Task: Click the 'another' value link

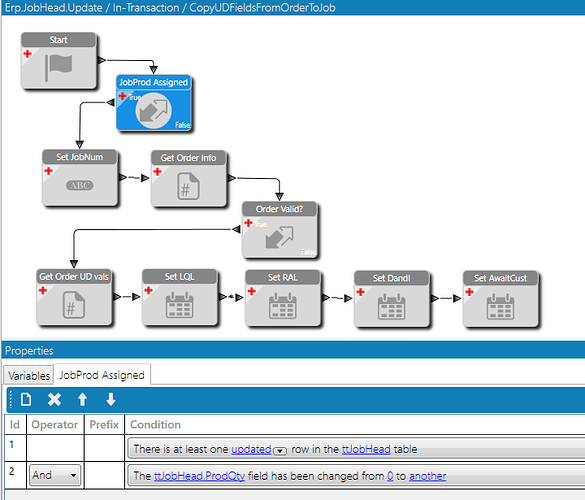Action: tap(428, 476)
